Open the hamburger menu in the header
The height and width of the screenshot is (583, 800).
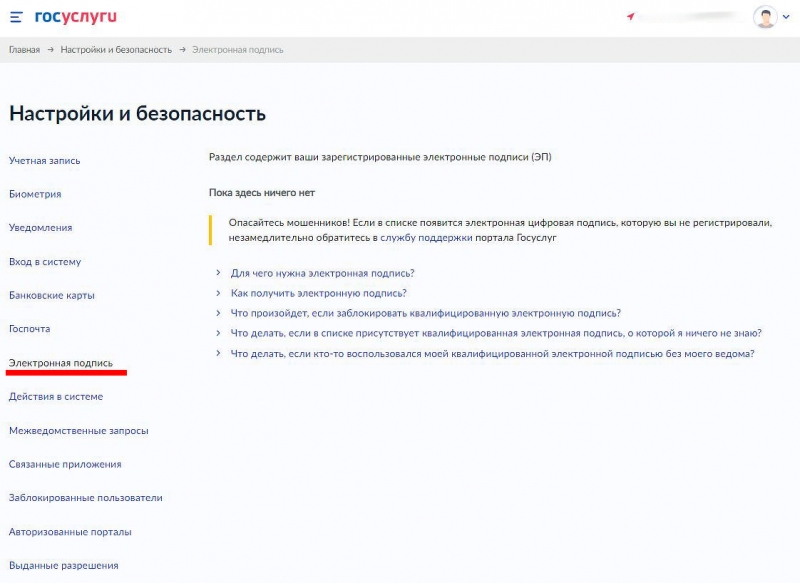tap(14, 15)
